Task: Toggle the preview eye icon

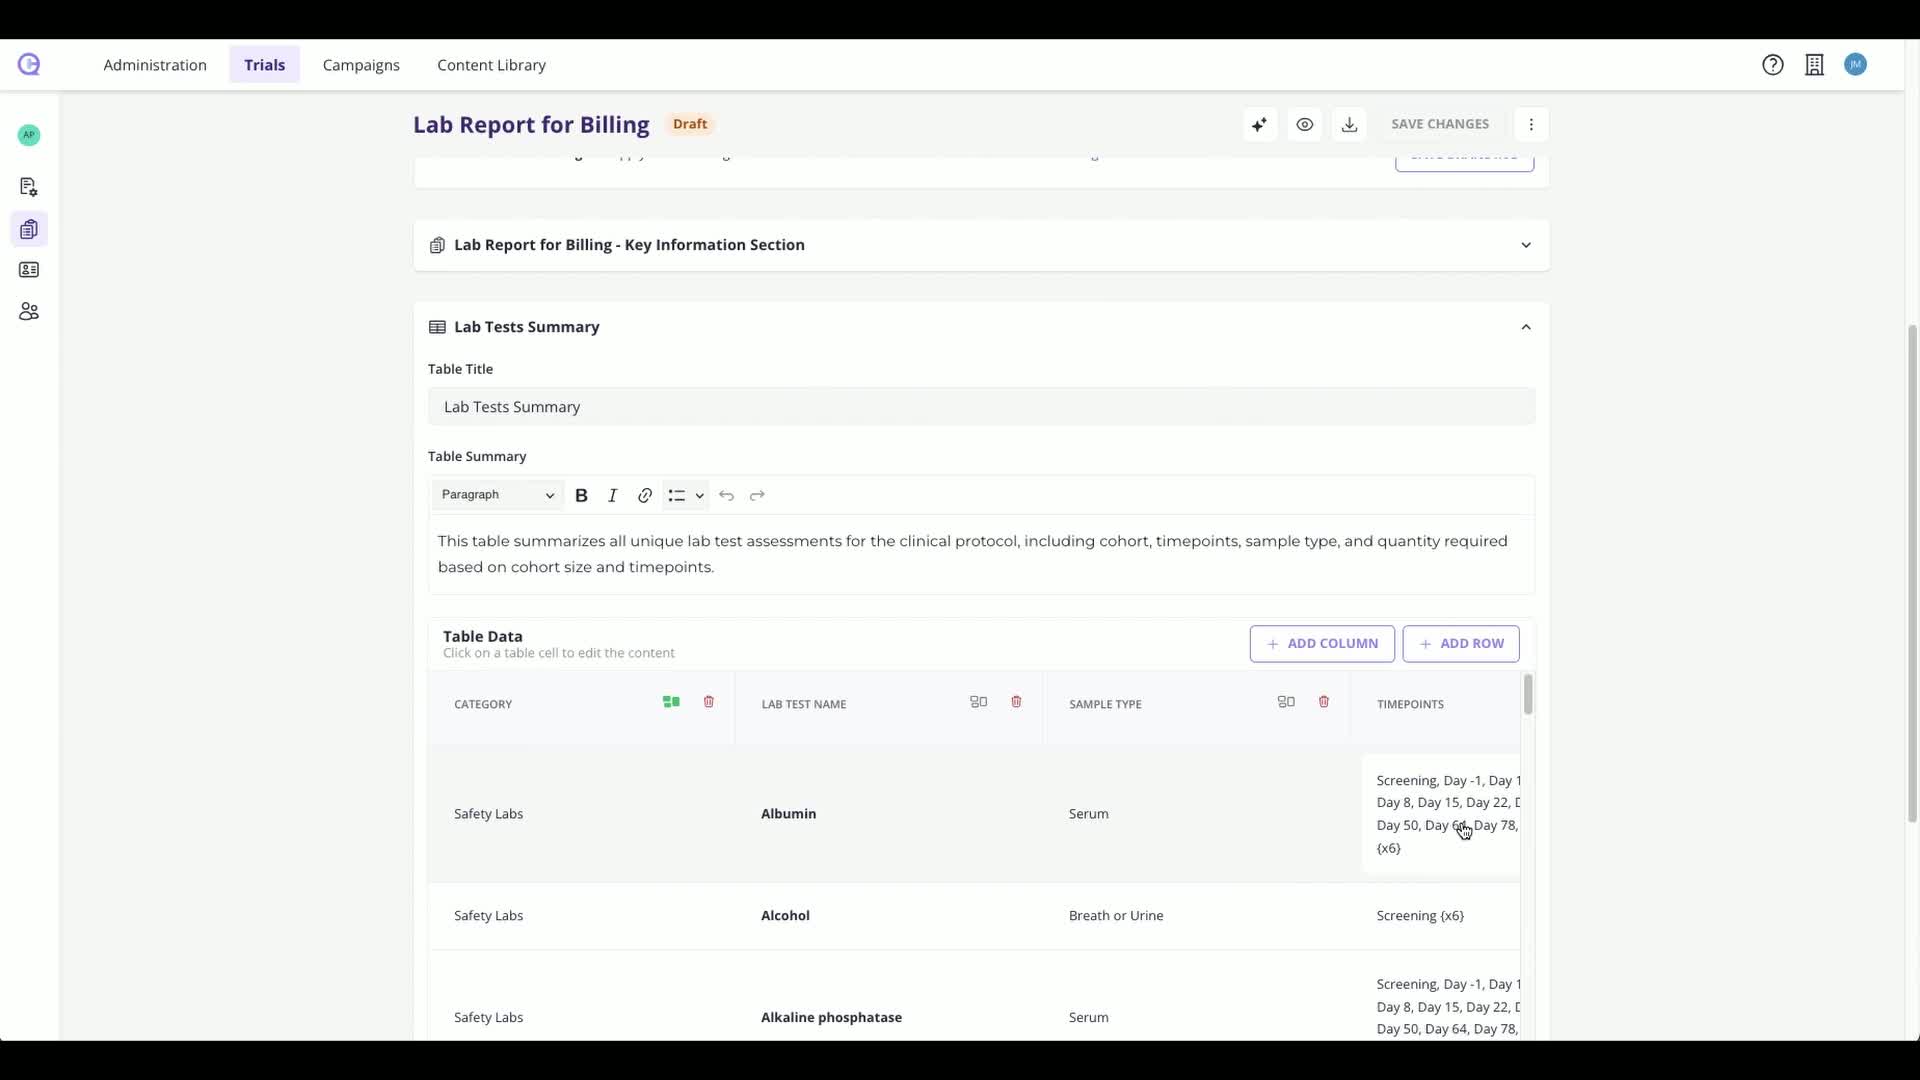Action: click(x=1305, y=125)
